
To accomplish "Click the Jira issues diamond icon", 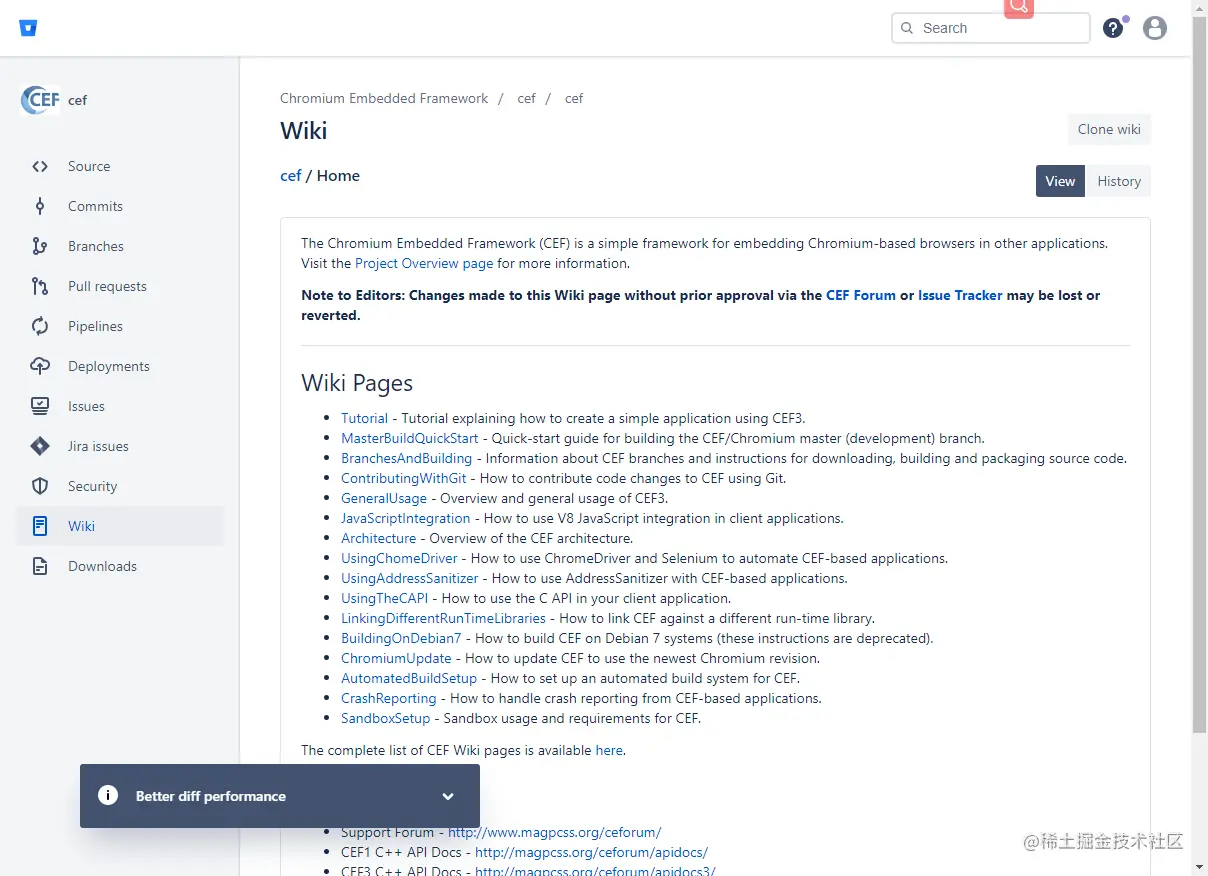I will (x=40, y=447).
